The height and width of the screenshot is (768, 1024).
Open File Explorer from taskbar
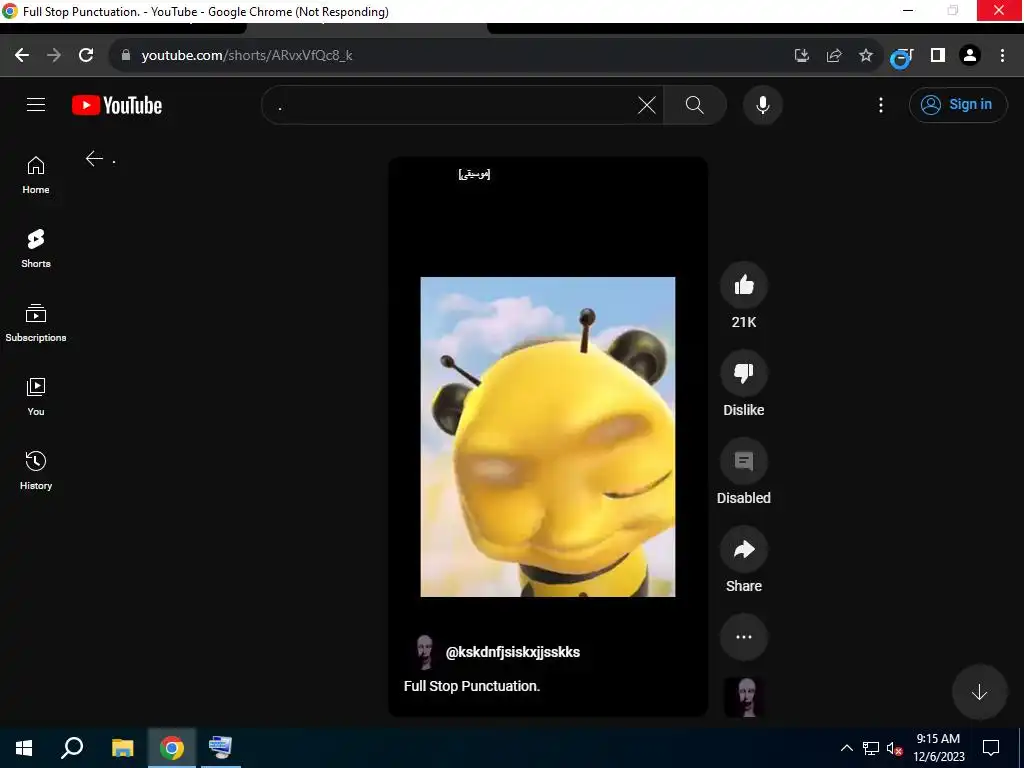[122, 748]
